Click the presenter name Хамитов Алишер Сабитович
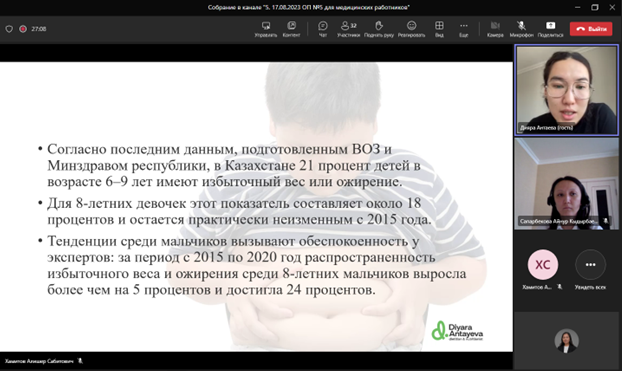 coord(39,361)
